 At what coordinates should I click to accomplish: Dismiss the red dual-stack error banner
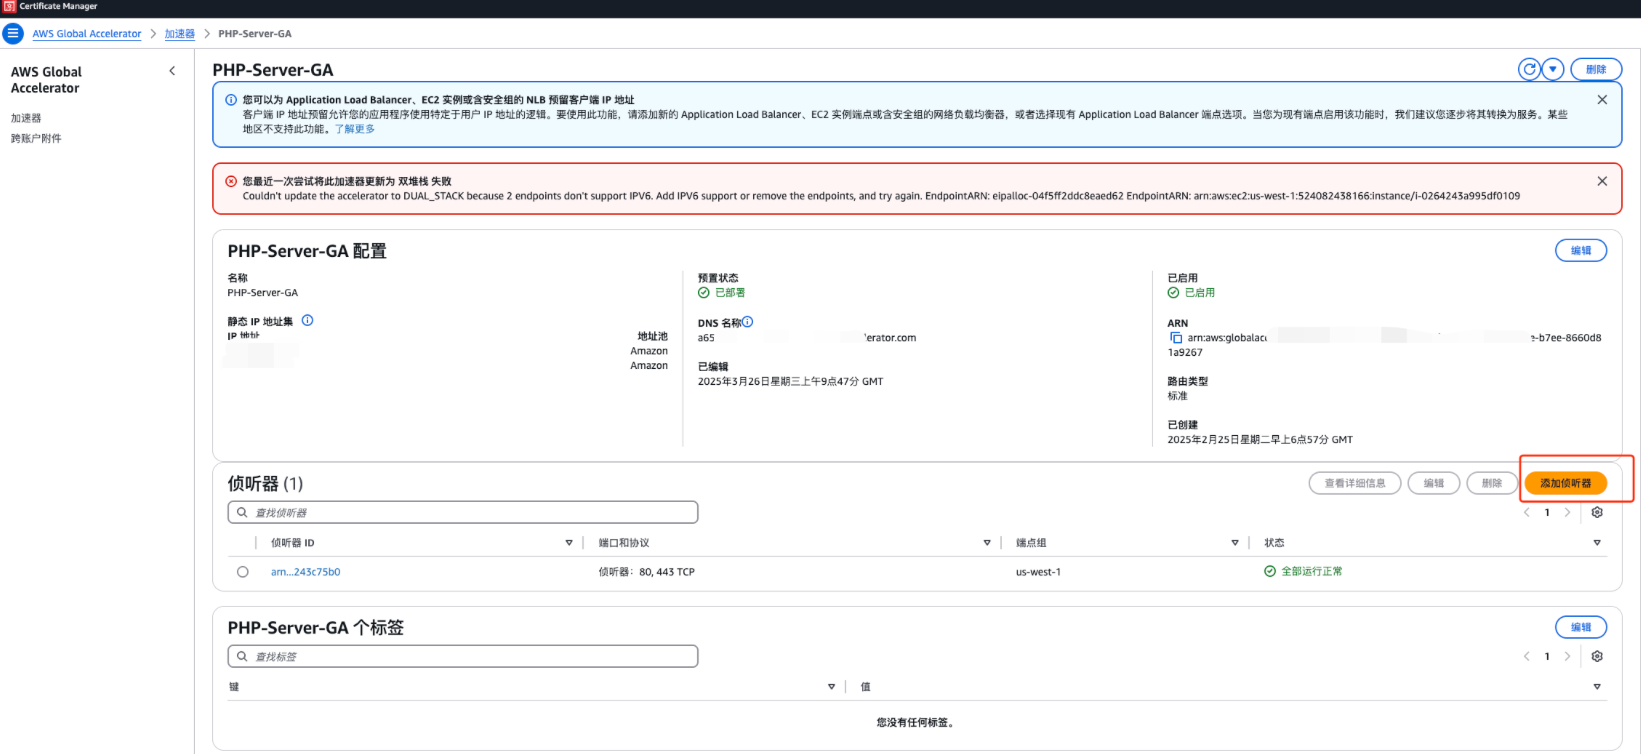[1602, 181]
